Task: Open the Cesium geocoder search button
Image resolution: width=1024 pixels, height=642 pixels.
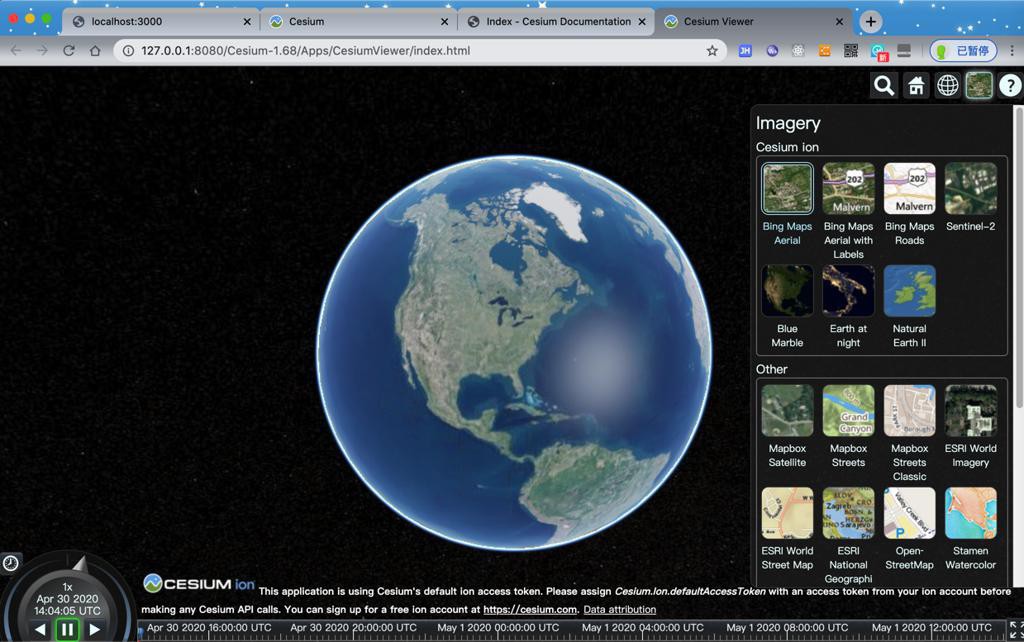Action: pos(884,86)
